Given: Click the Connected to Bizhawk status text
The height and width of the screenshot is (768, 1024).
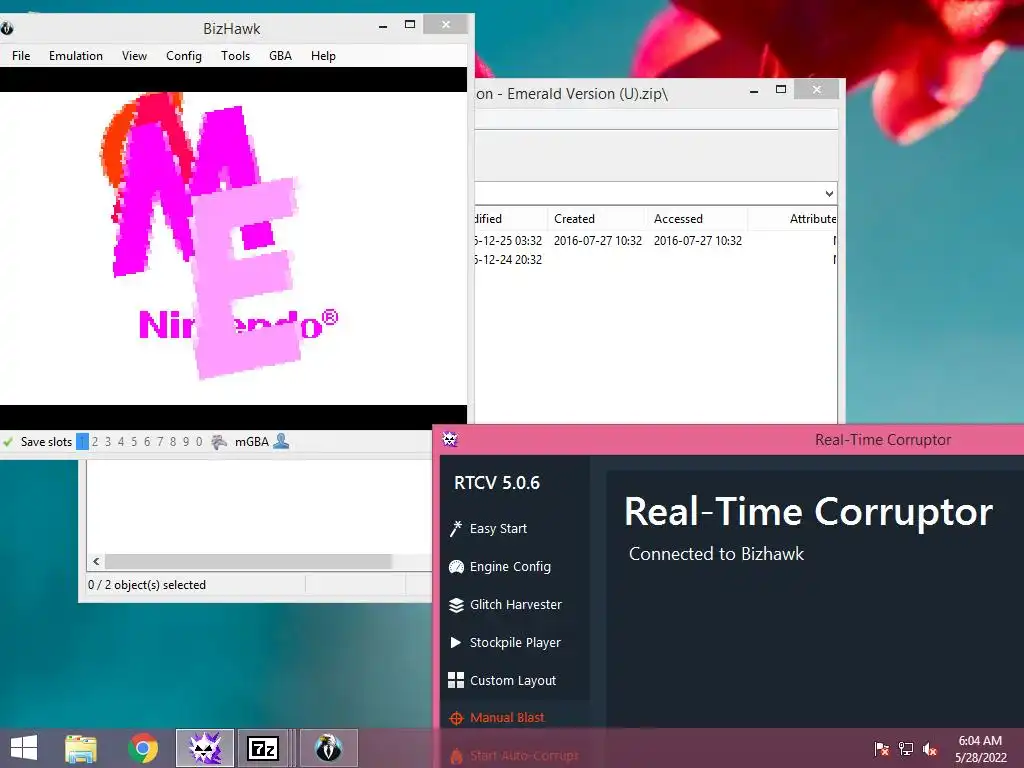Looking at the screenshot, I should (x=716, y=554).
